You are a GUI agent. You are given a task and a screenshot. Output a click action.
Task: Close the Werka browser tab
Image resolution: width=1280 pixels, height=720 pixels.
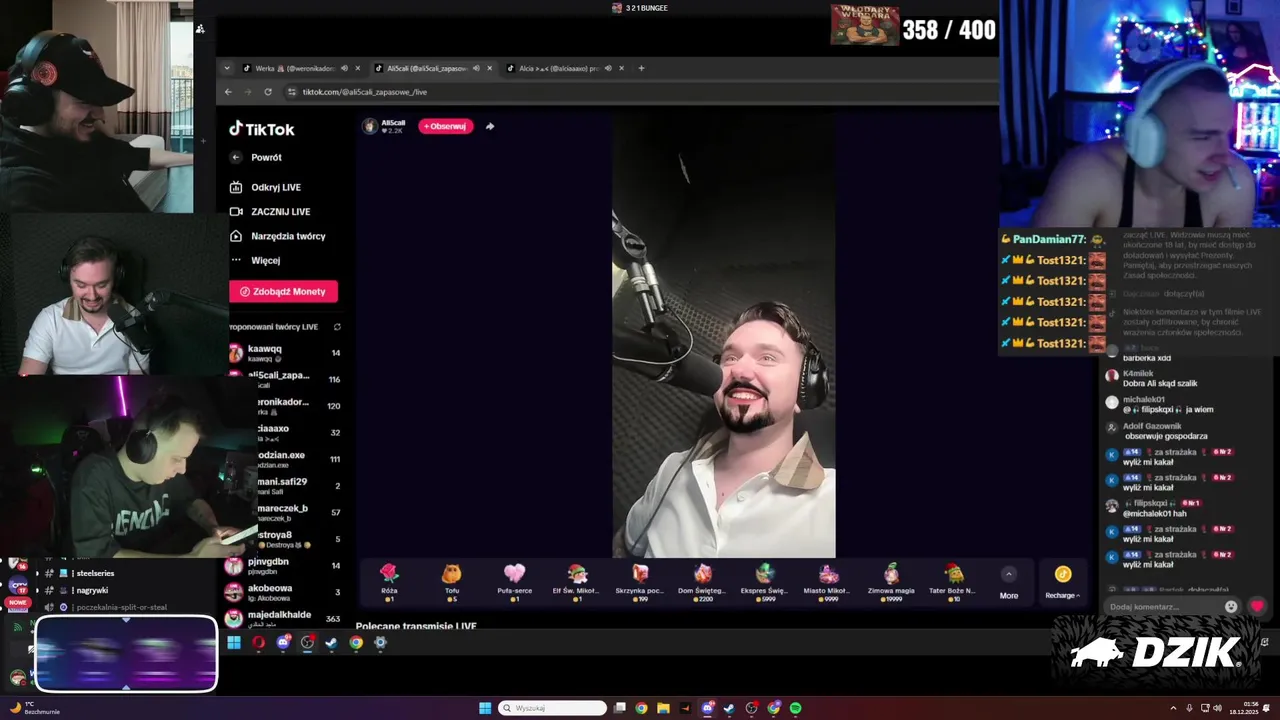tap(358, 68)
